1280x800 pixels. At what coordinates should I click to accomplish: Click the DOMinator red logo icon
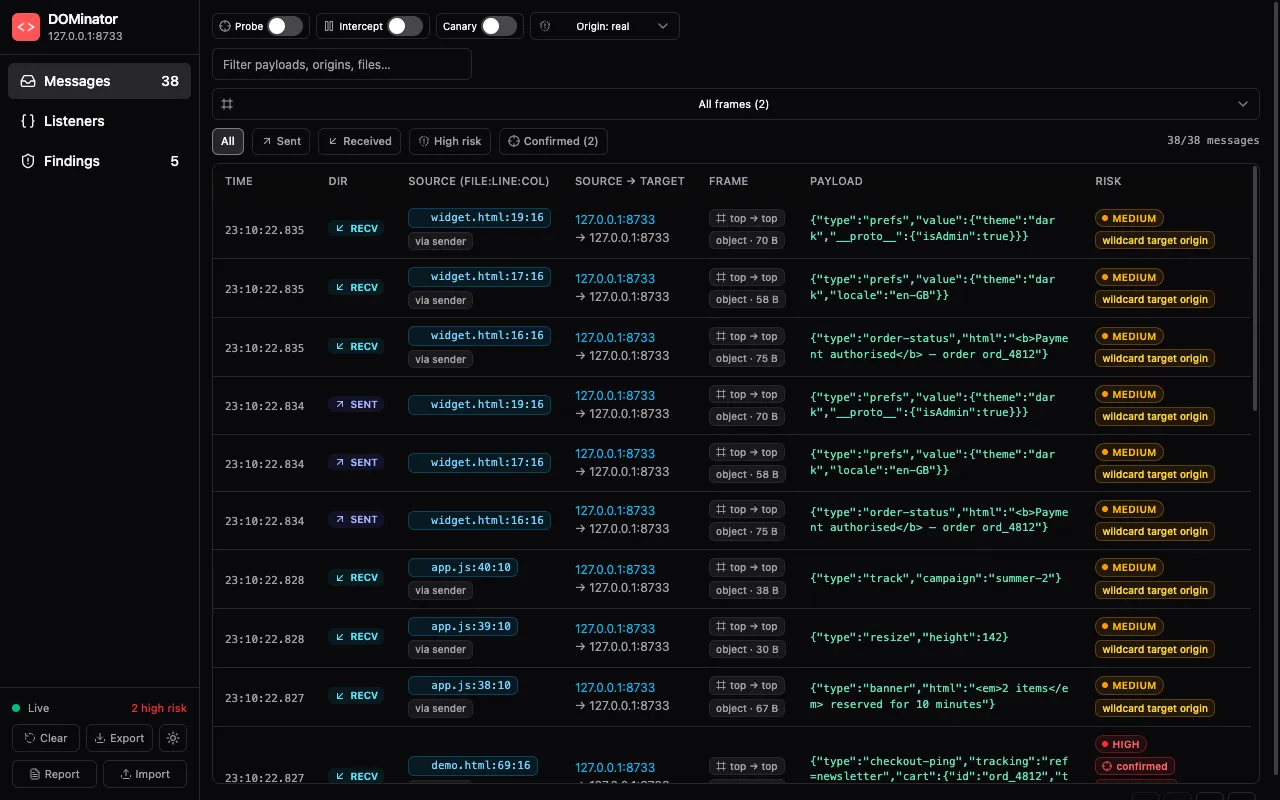26,27
